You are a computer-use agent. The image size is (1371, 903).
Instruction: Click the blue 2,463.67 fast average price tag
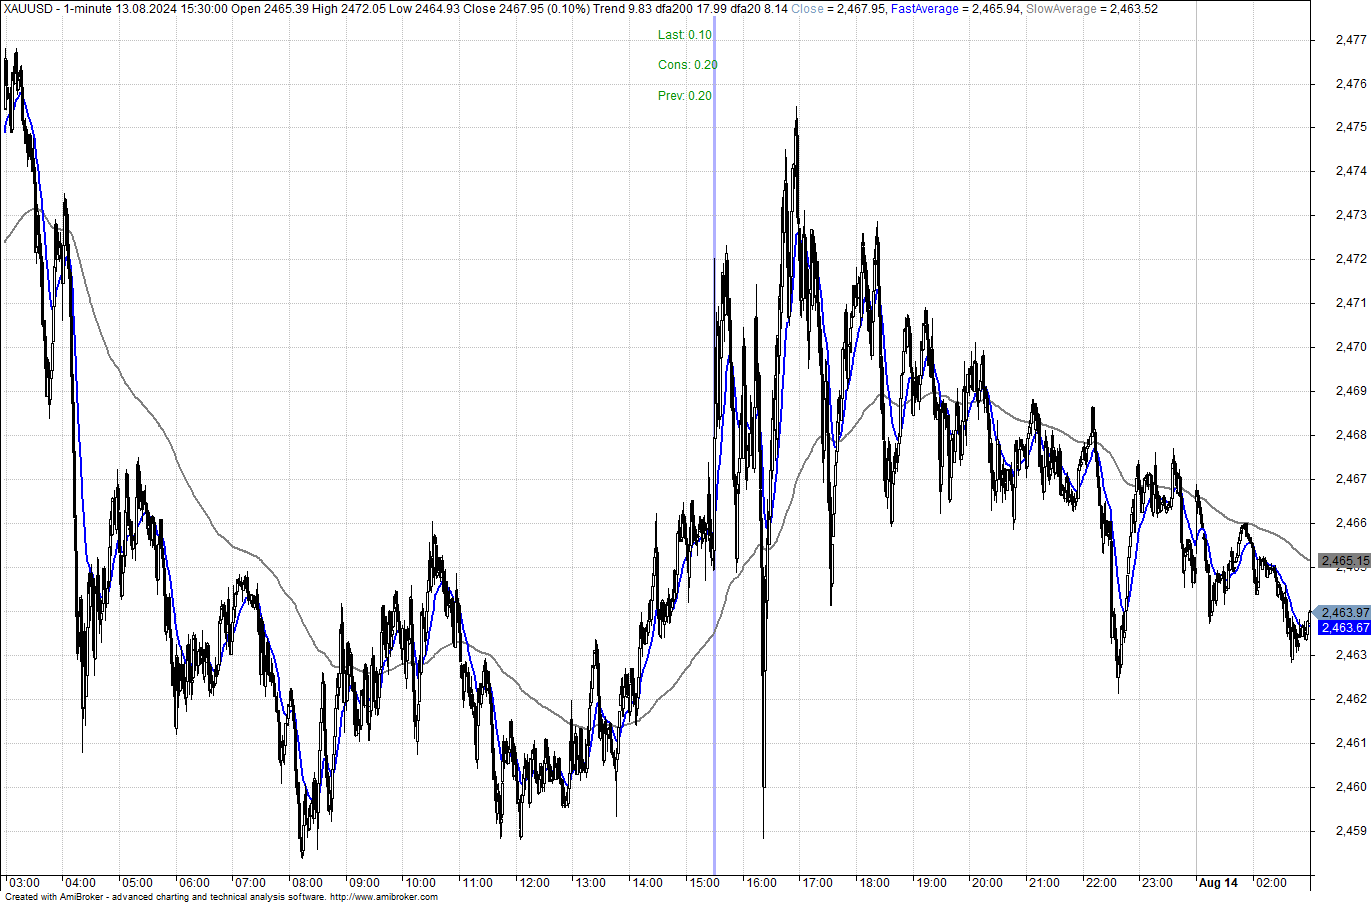1345,628
